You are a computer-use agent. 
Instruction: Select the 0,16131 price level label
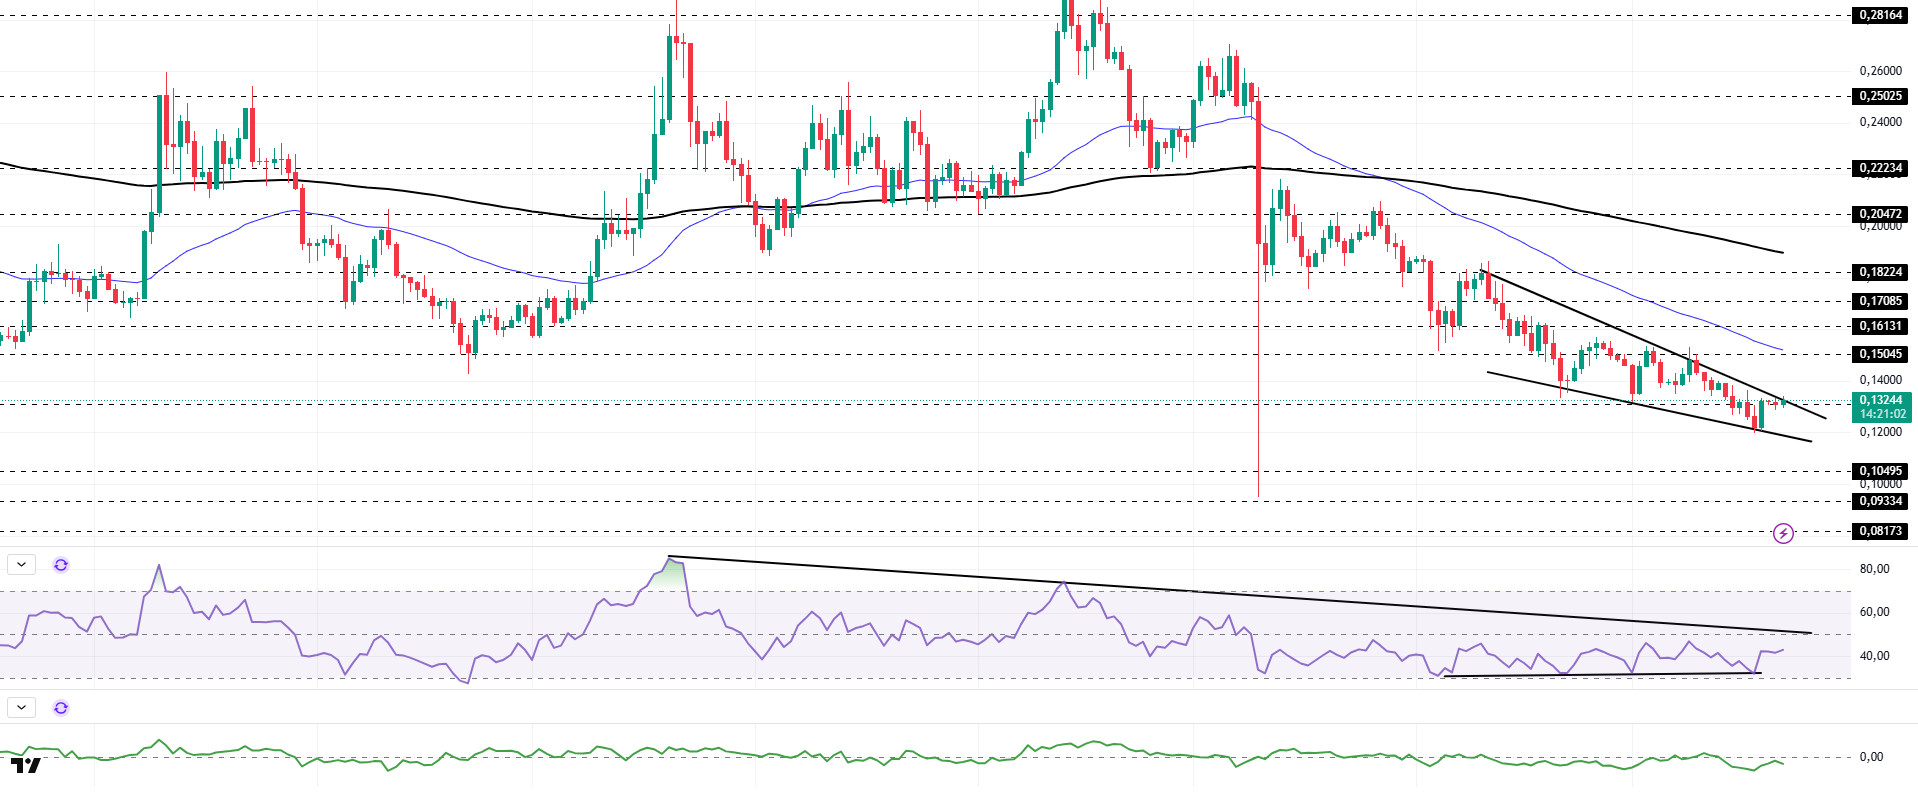point(1880,326)
